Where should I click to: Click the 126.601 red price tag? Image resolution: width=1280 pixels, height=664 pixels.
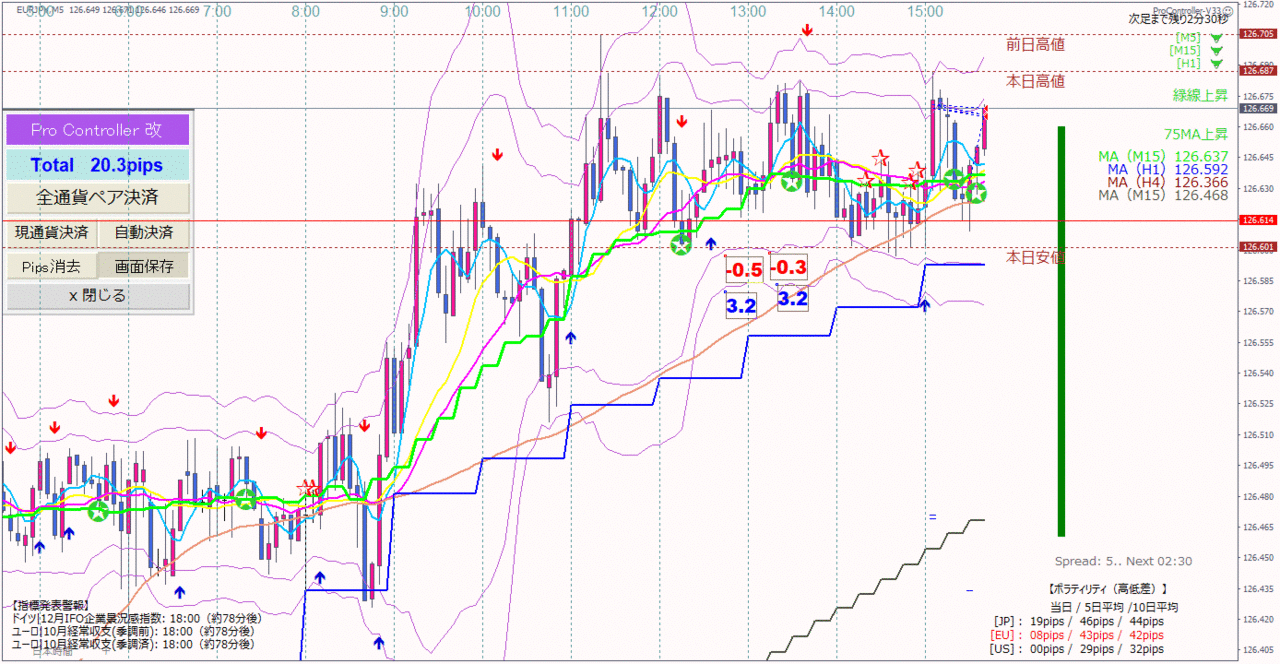click(x=1257, y=247)
